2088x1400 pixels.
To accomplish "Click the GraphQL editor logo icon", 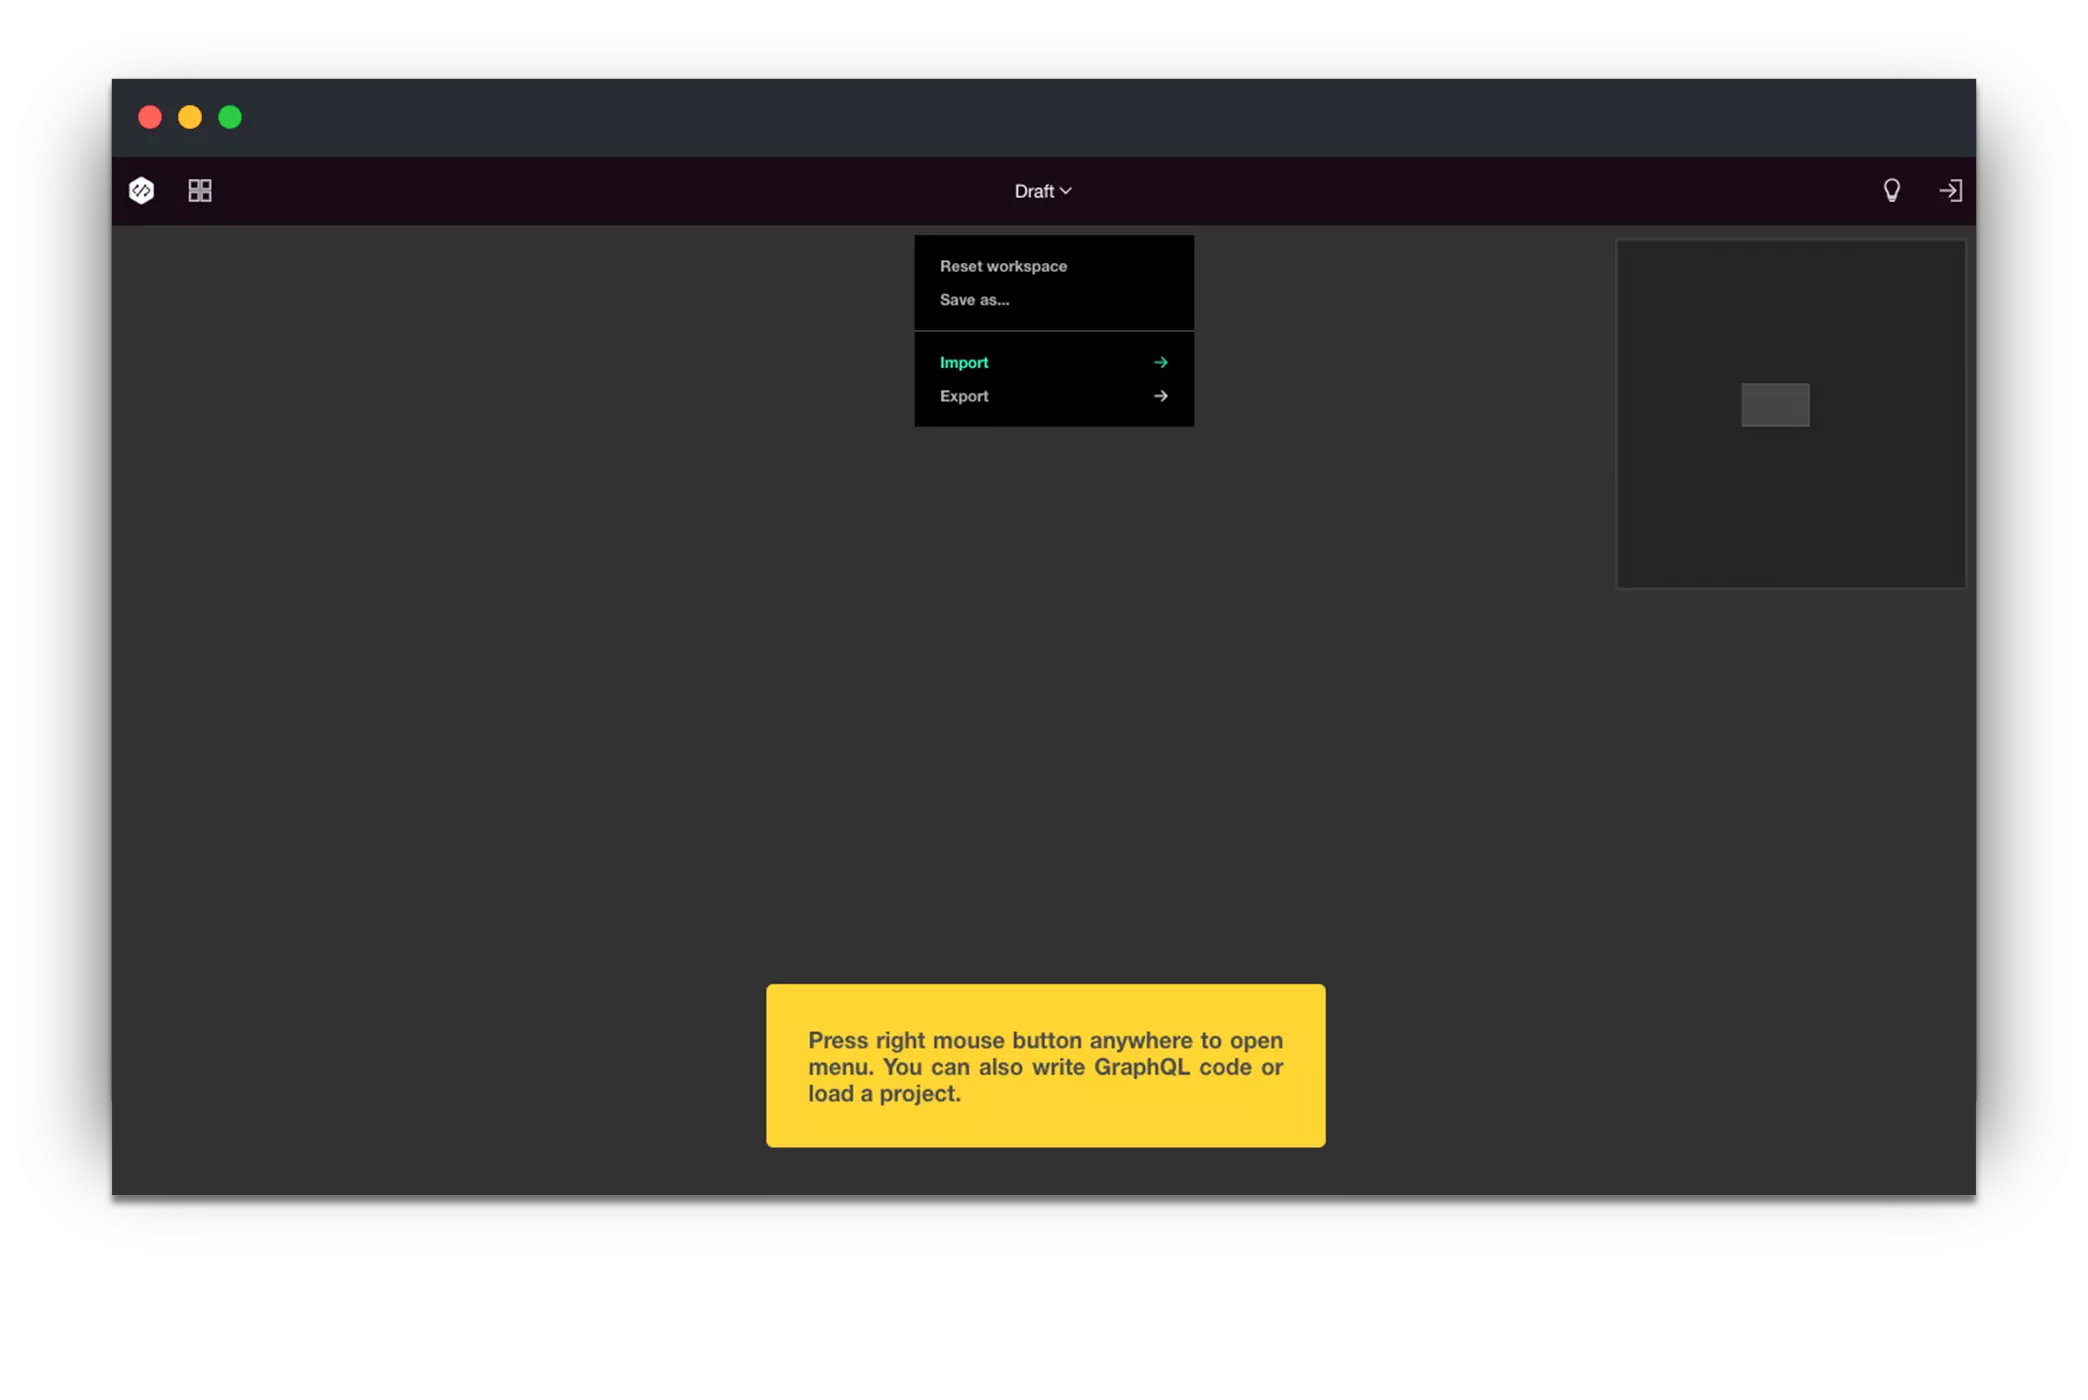I will coord(142,190).
